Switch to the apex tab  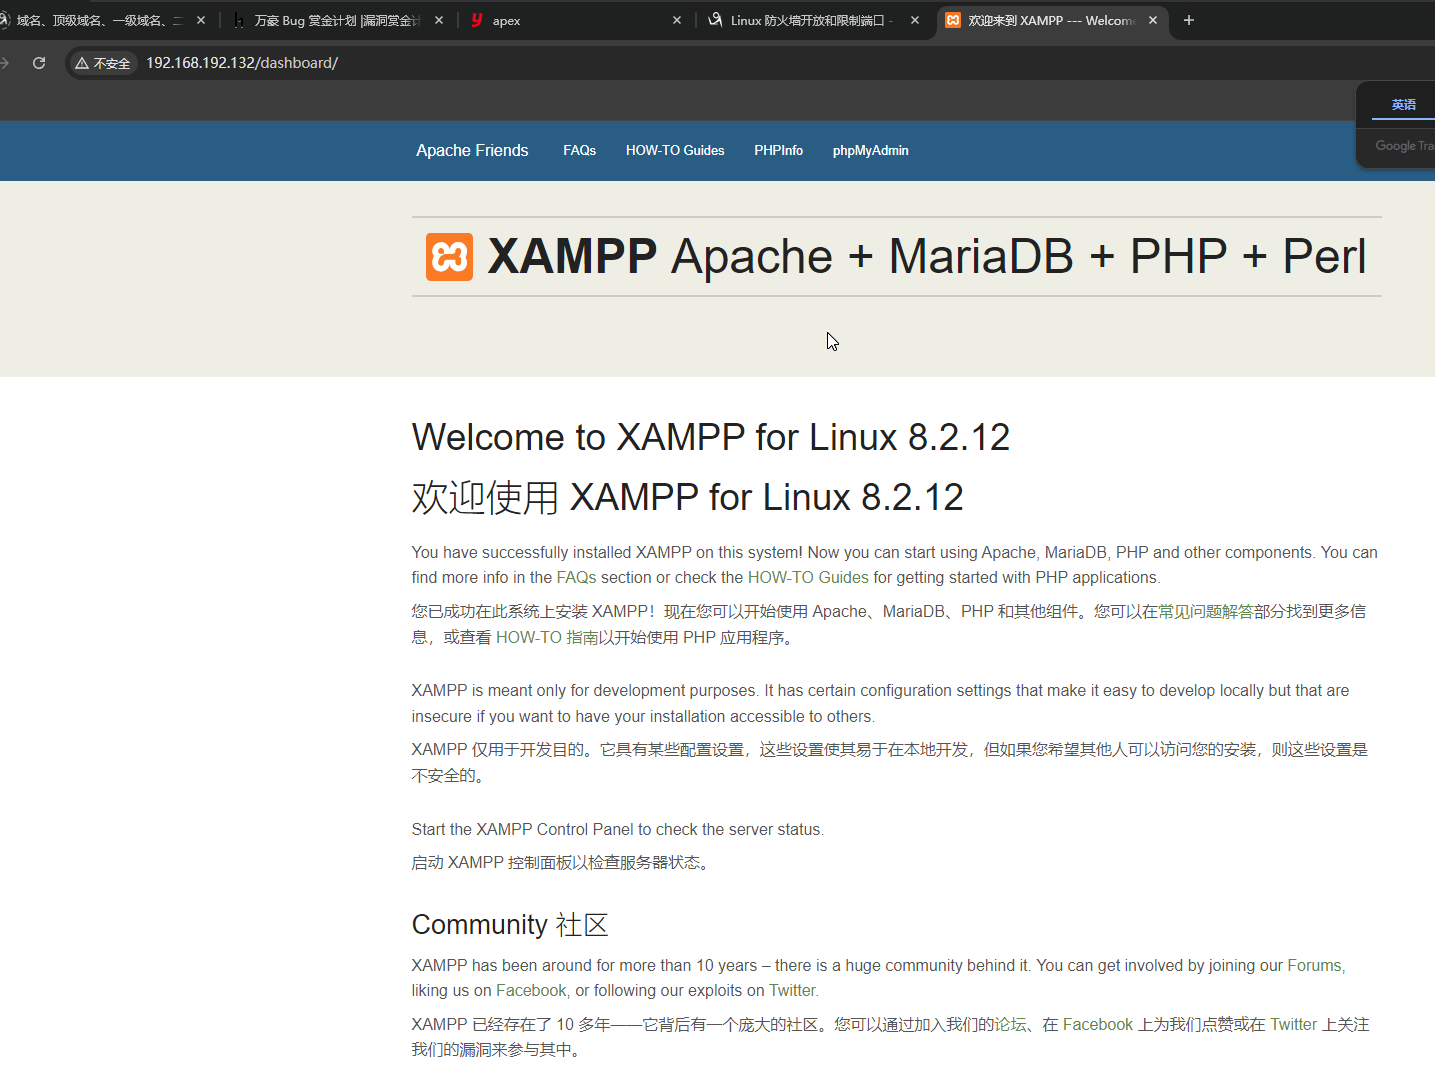575,20
